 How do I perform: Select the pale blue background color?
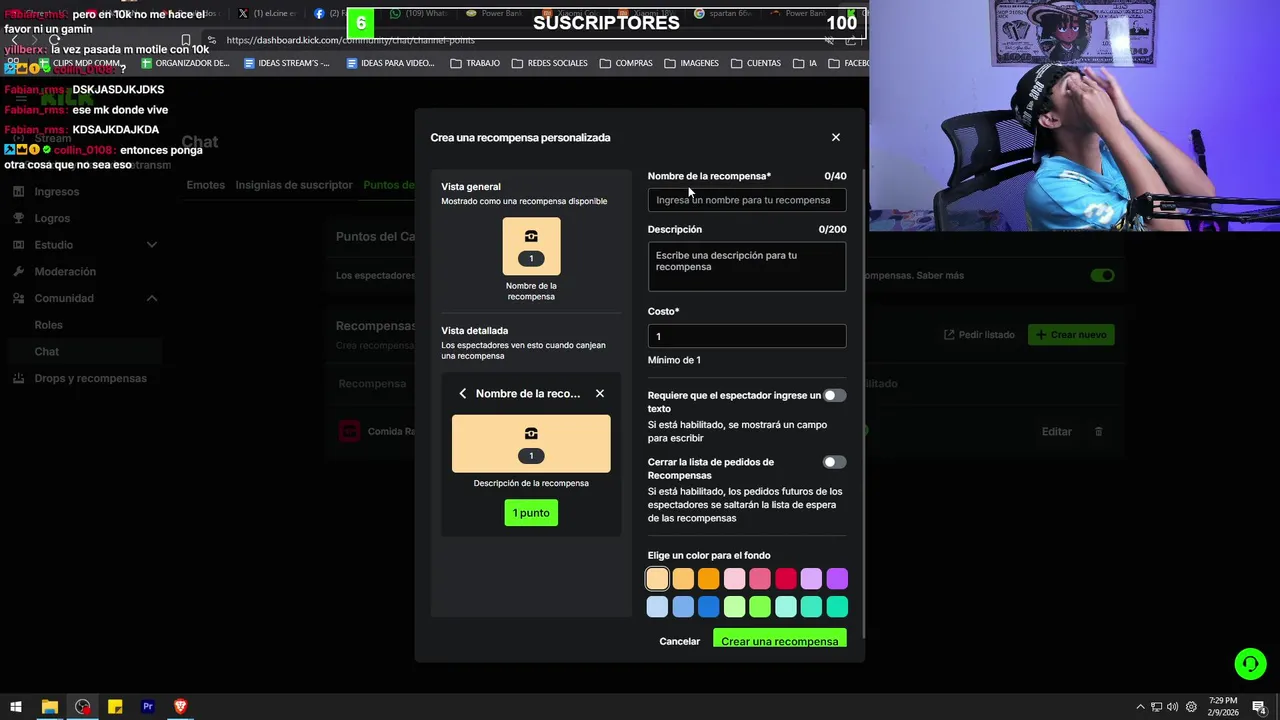click(657, 607)
